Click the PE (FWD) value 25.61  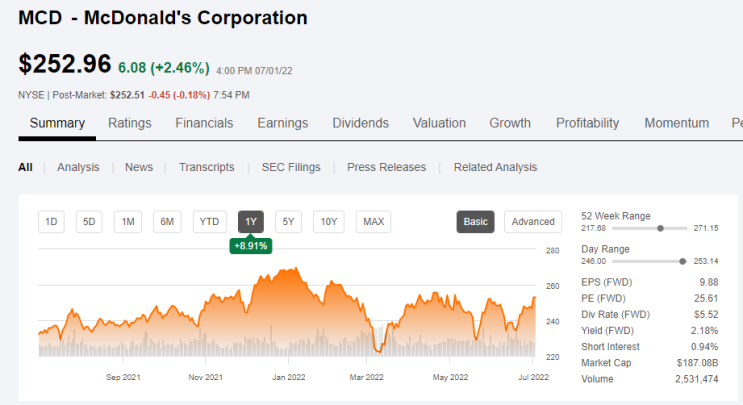click(706, 298)
